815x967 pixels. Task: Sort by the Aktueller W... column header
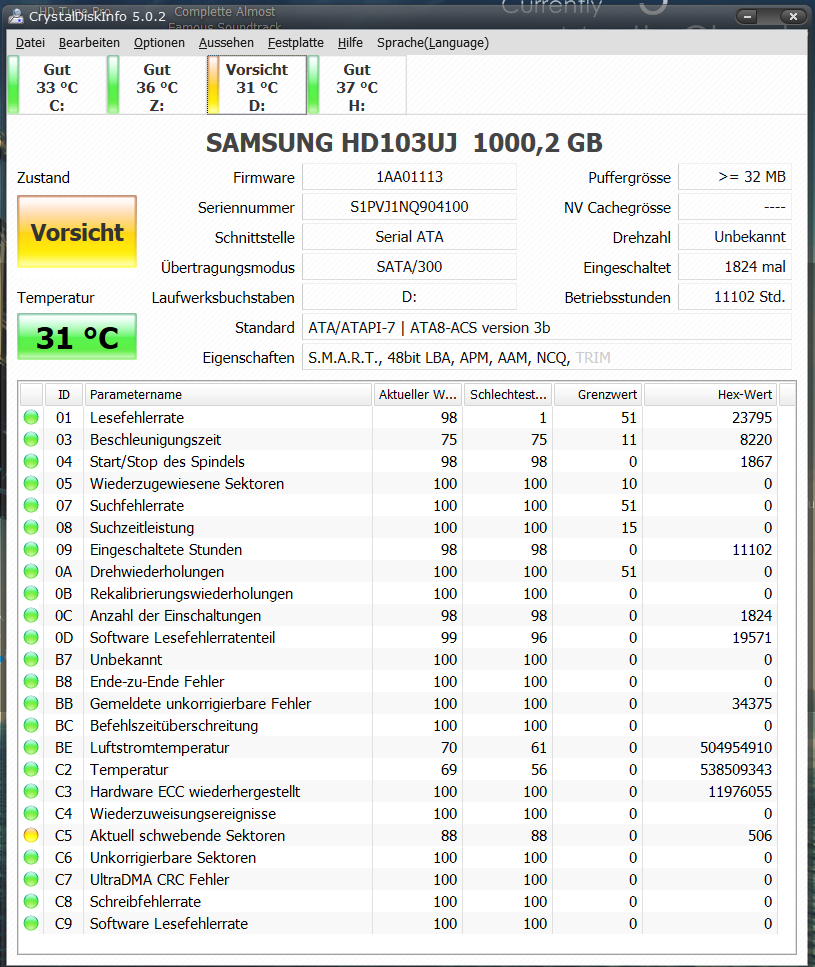coord(417,395)
